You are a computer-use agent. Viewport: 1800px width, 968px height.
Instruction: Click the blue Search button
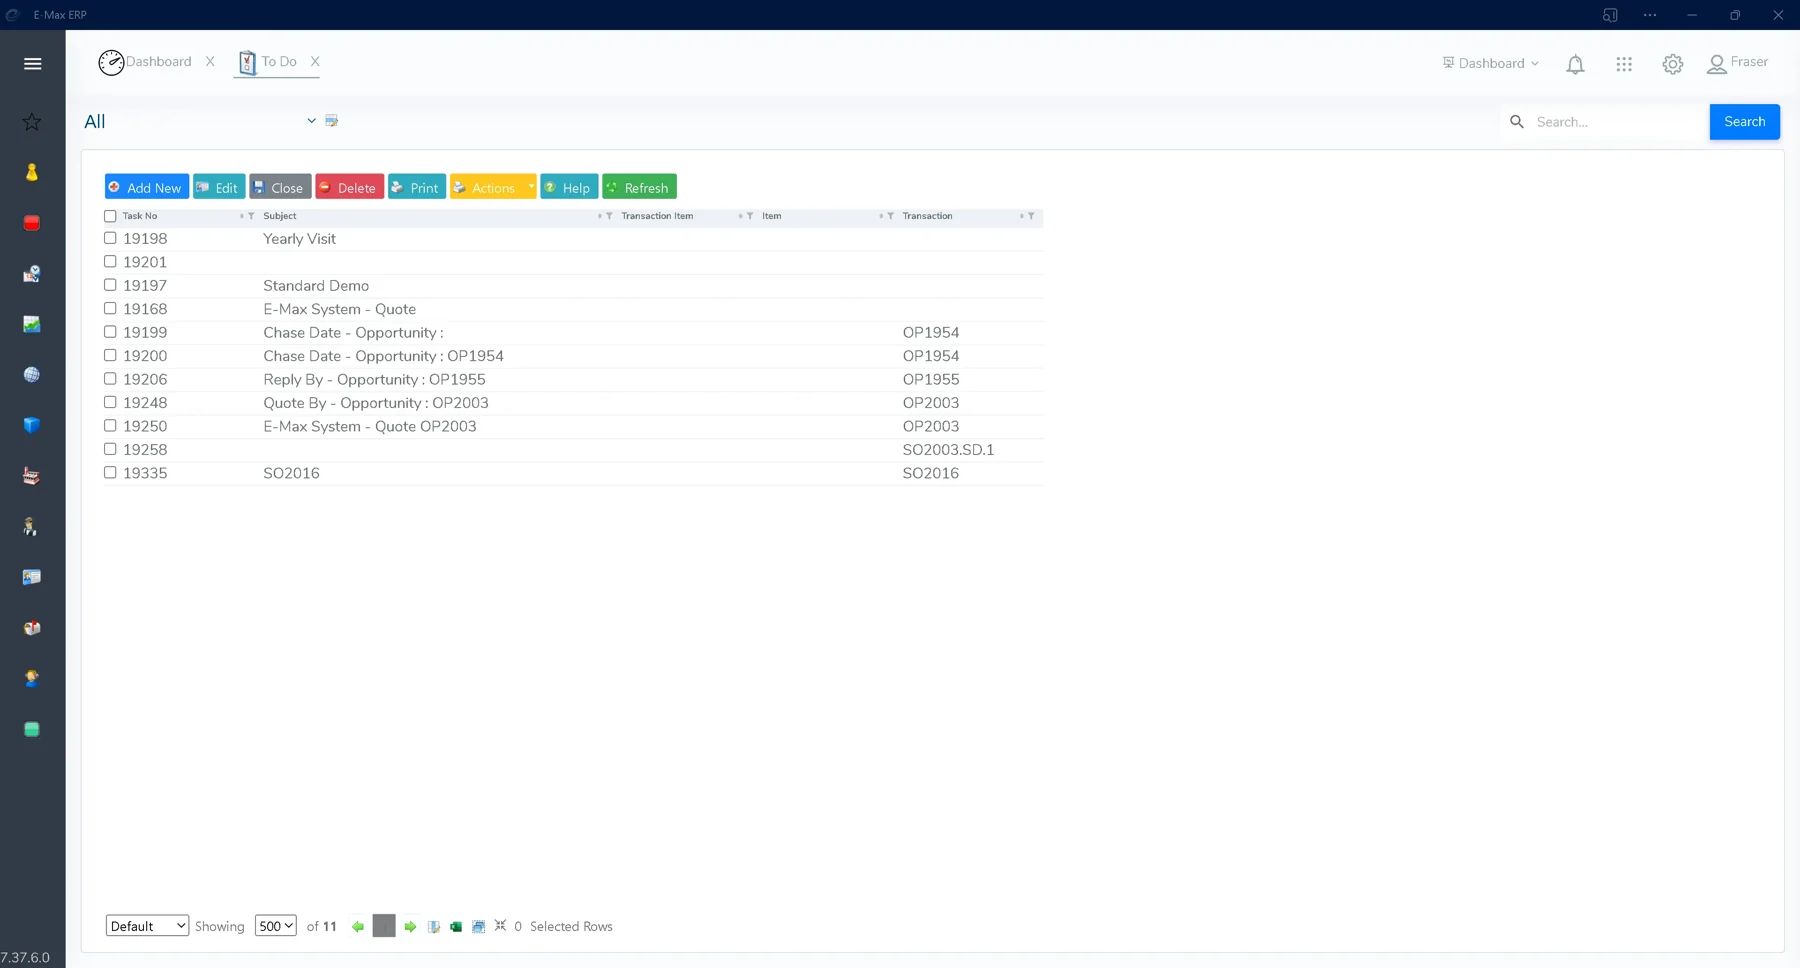point(1744,122)
